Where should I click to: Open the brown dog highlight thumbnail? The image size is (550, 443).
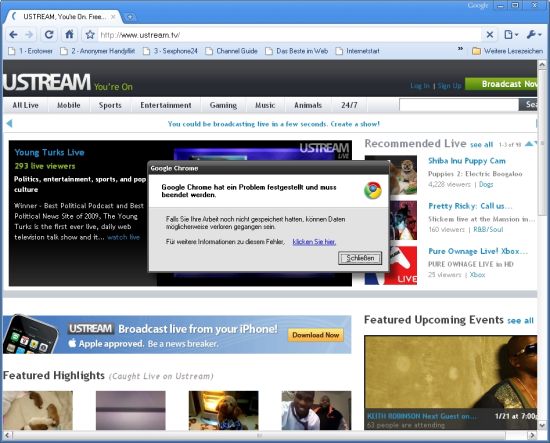tap(223, 410)
